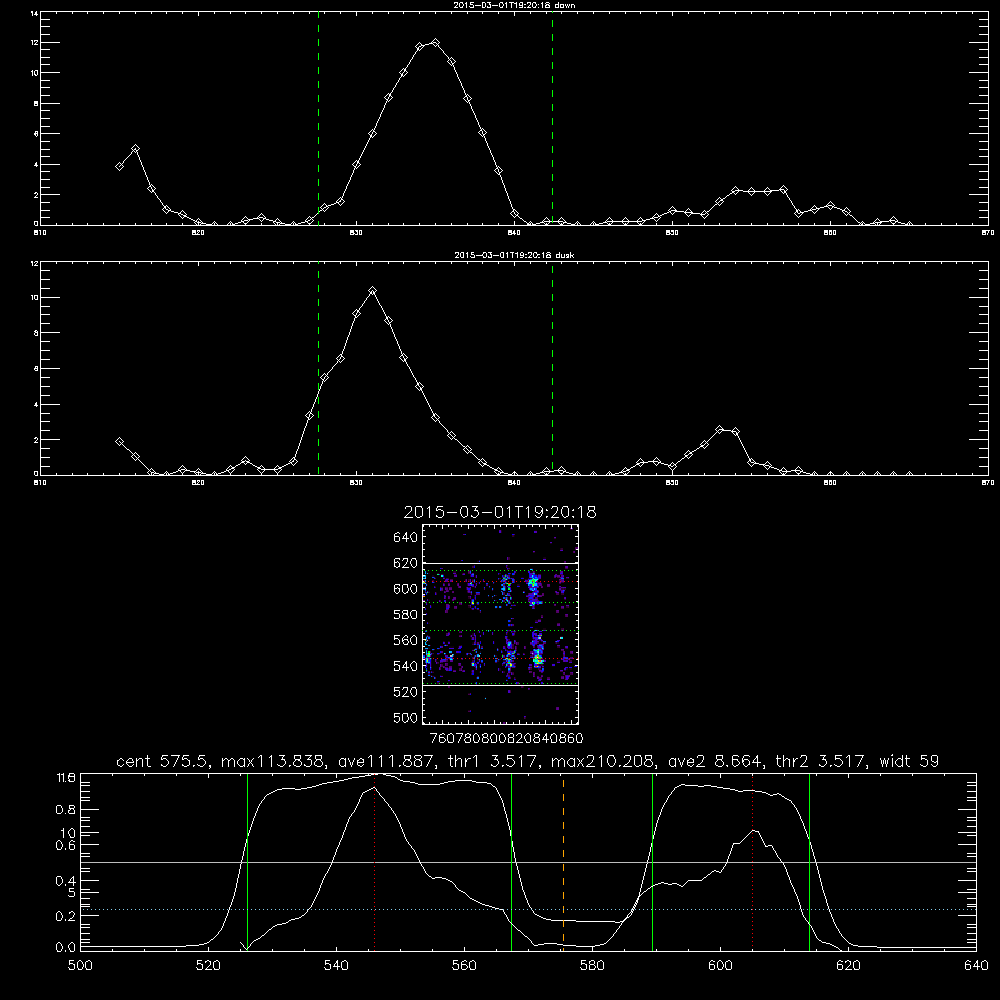This screenshot has width=1000, height=1000.
Task: Click x-axis label '580' of the bottom plot
Action: pos(592,966)
